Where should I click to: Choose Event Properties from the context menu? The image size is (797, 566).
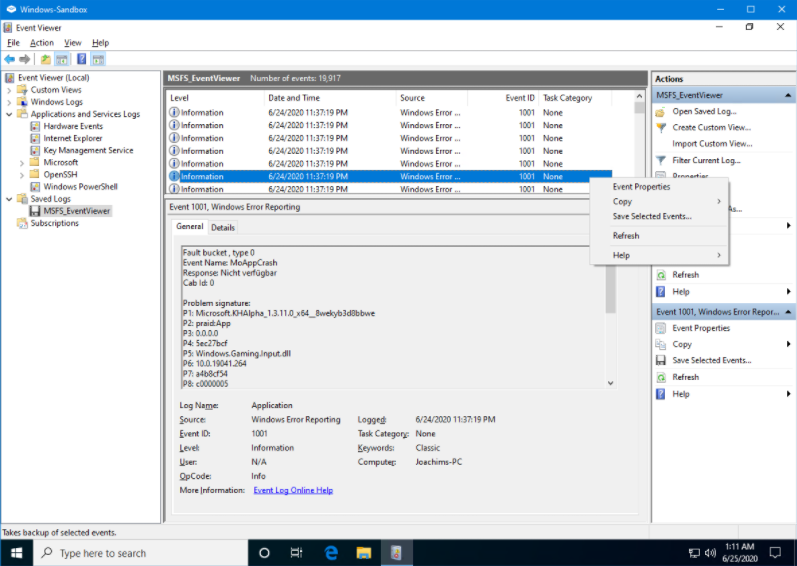click(641, 187)
